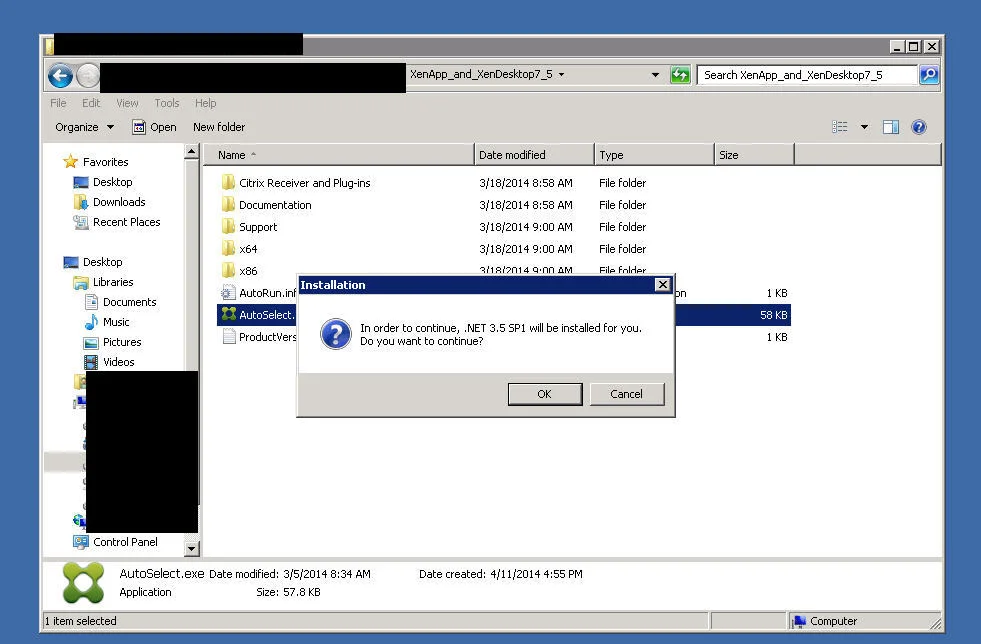Click OK in the Installation dialog
The height and width of the screenshot is (644, 981).
545,394
